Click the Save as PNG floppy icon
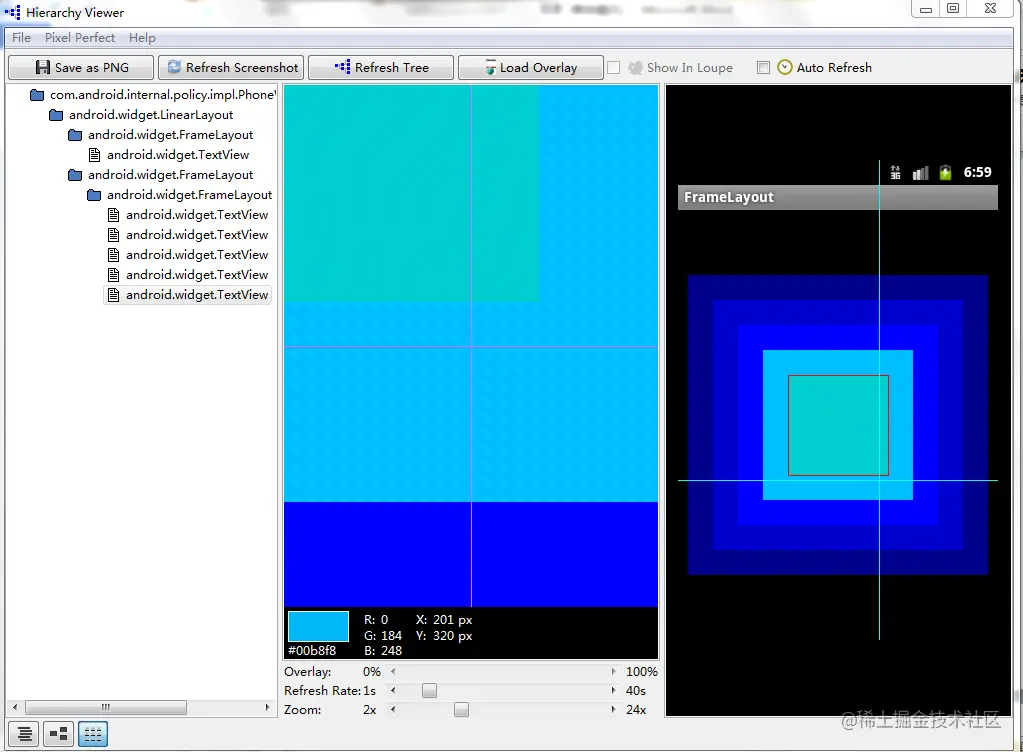 (x=42, y=67)
